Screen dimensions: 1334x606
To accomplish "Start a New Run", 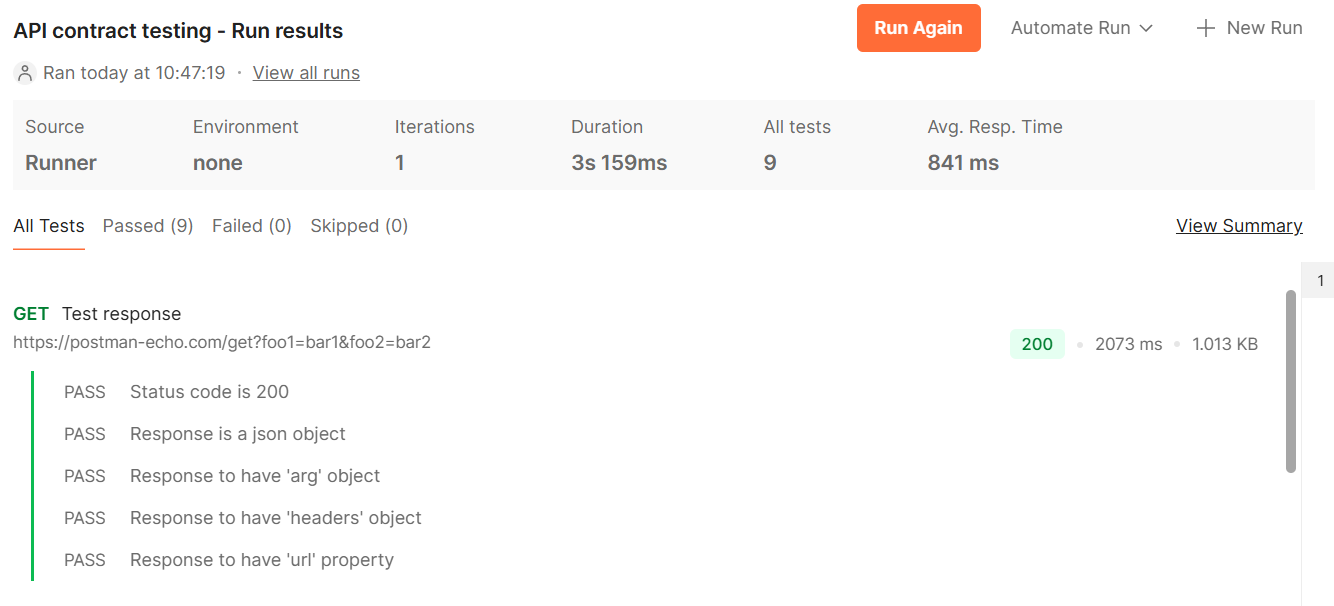I will point(1250,28).
